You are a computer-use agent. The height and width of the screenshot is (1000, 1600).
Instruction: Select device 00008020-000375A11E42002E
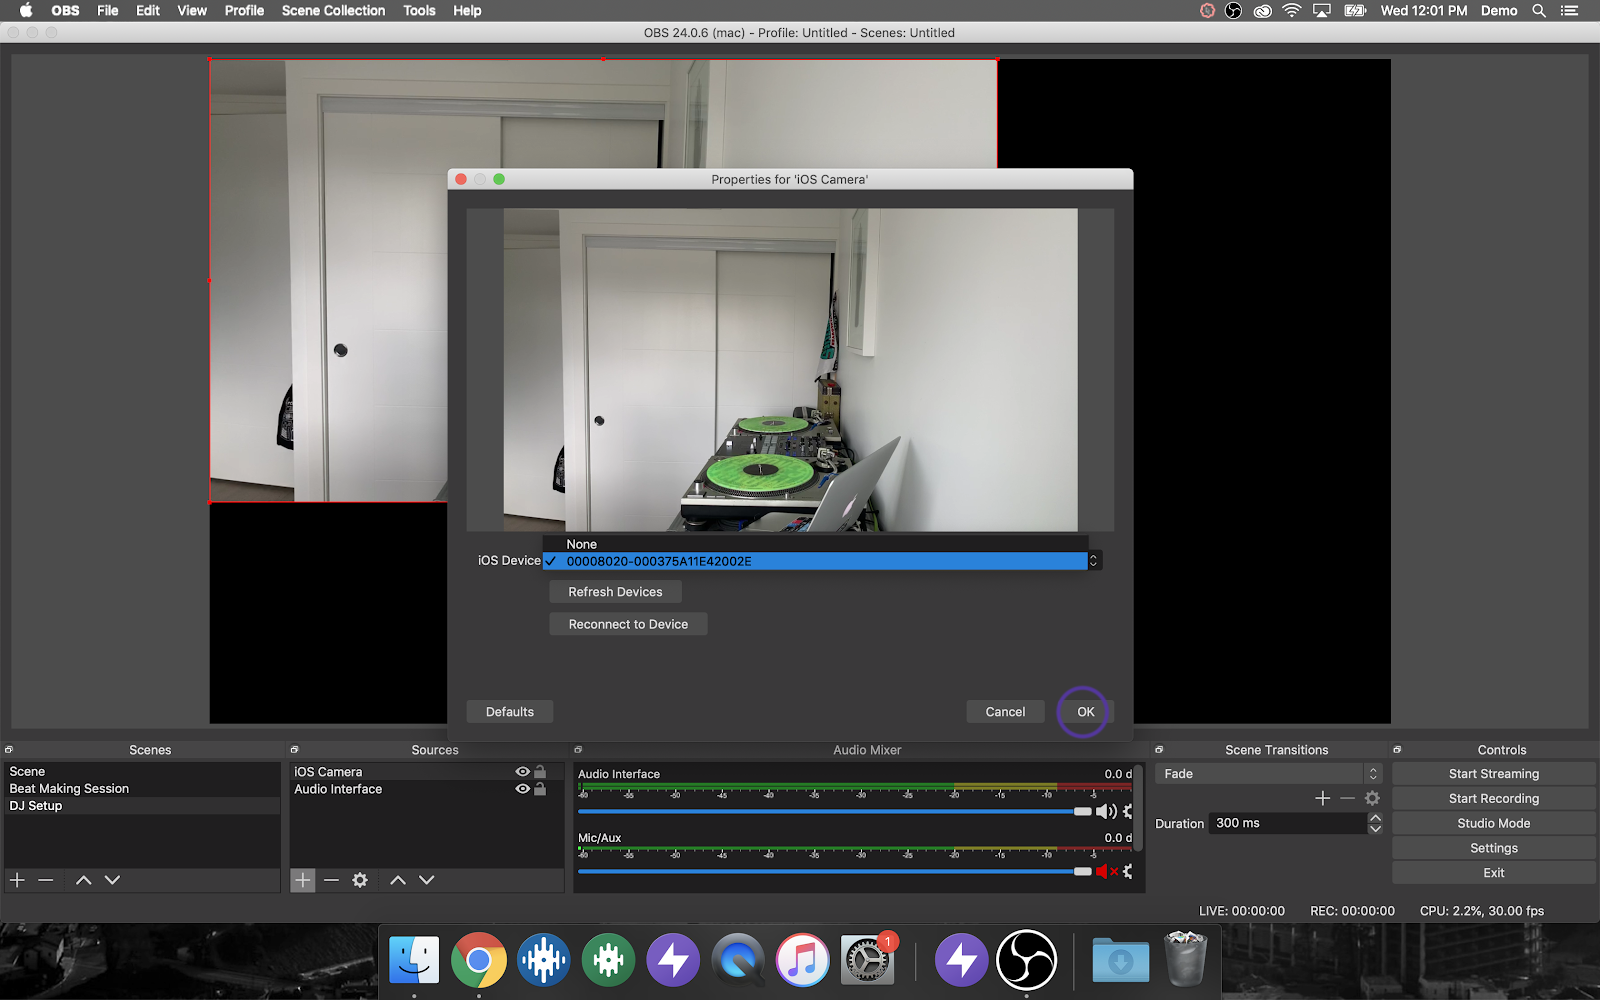pos(815,561)
